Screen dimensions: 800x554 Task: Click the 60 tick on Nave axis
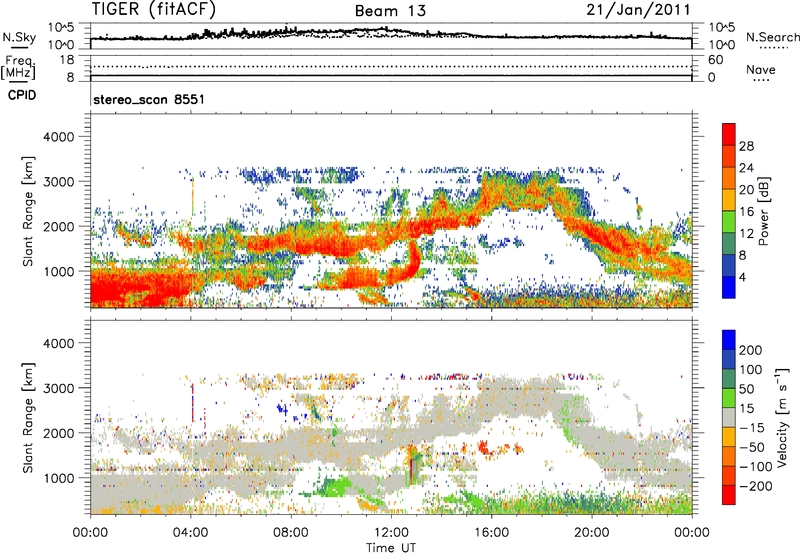point(715,60)
